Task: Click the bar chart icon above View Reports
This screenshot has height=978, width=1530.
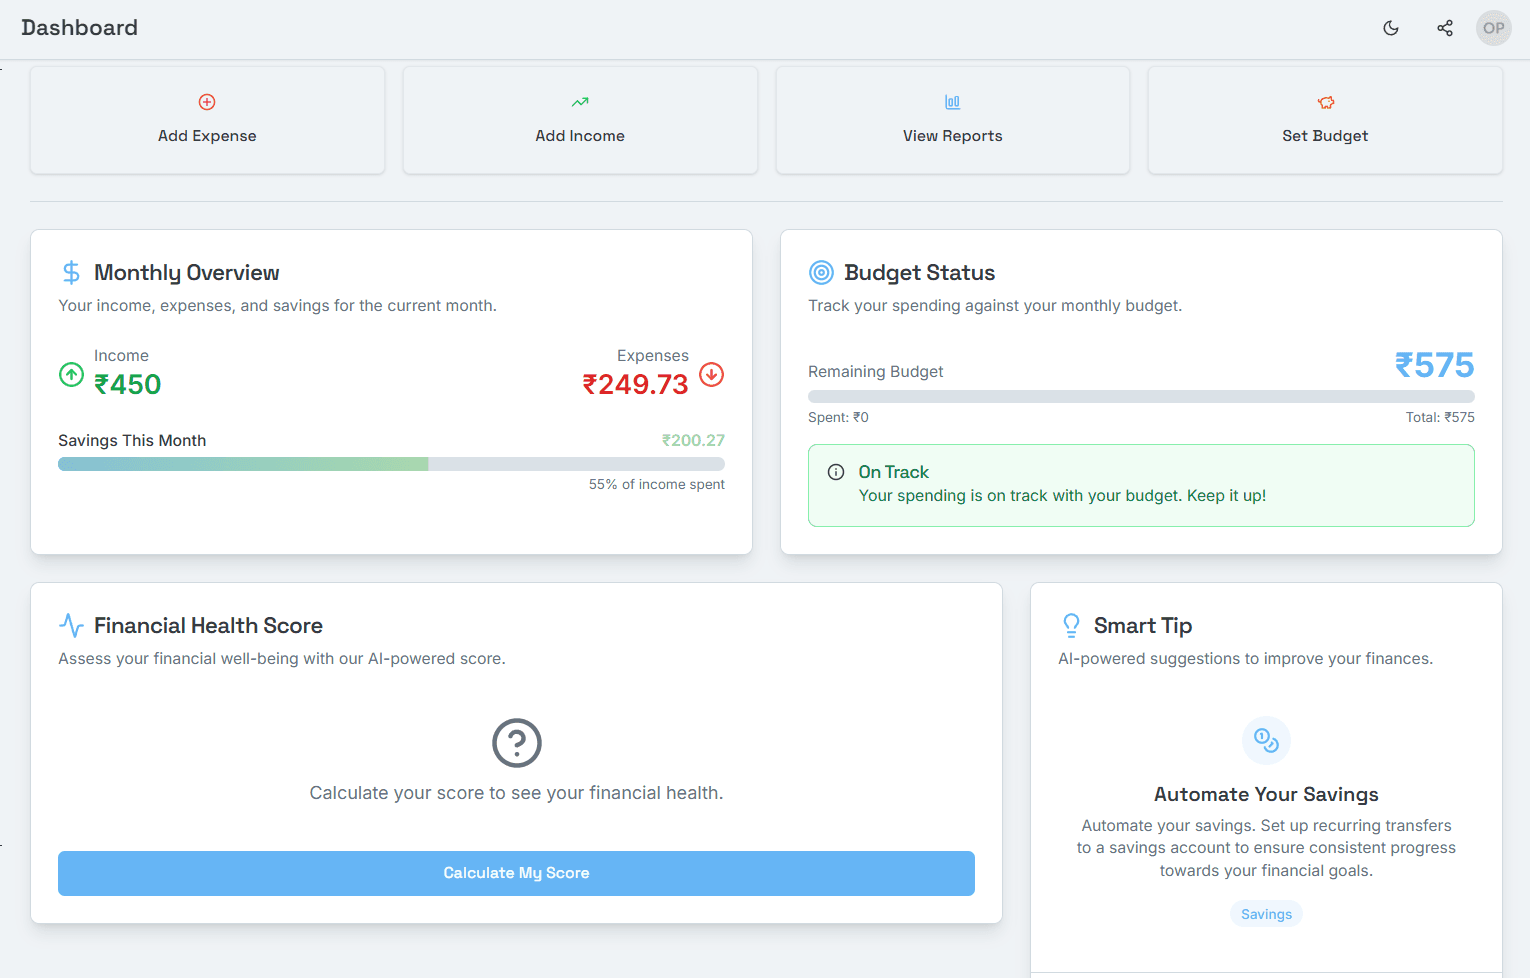Action: [952, 101]
